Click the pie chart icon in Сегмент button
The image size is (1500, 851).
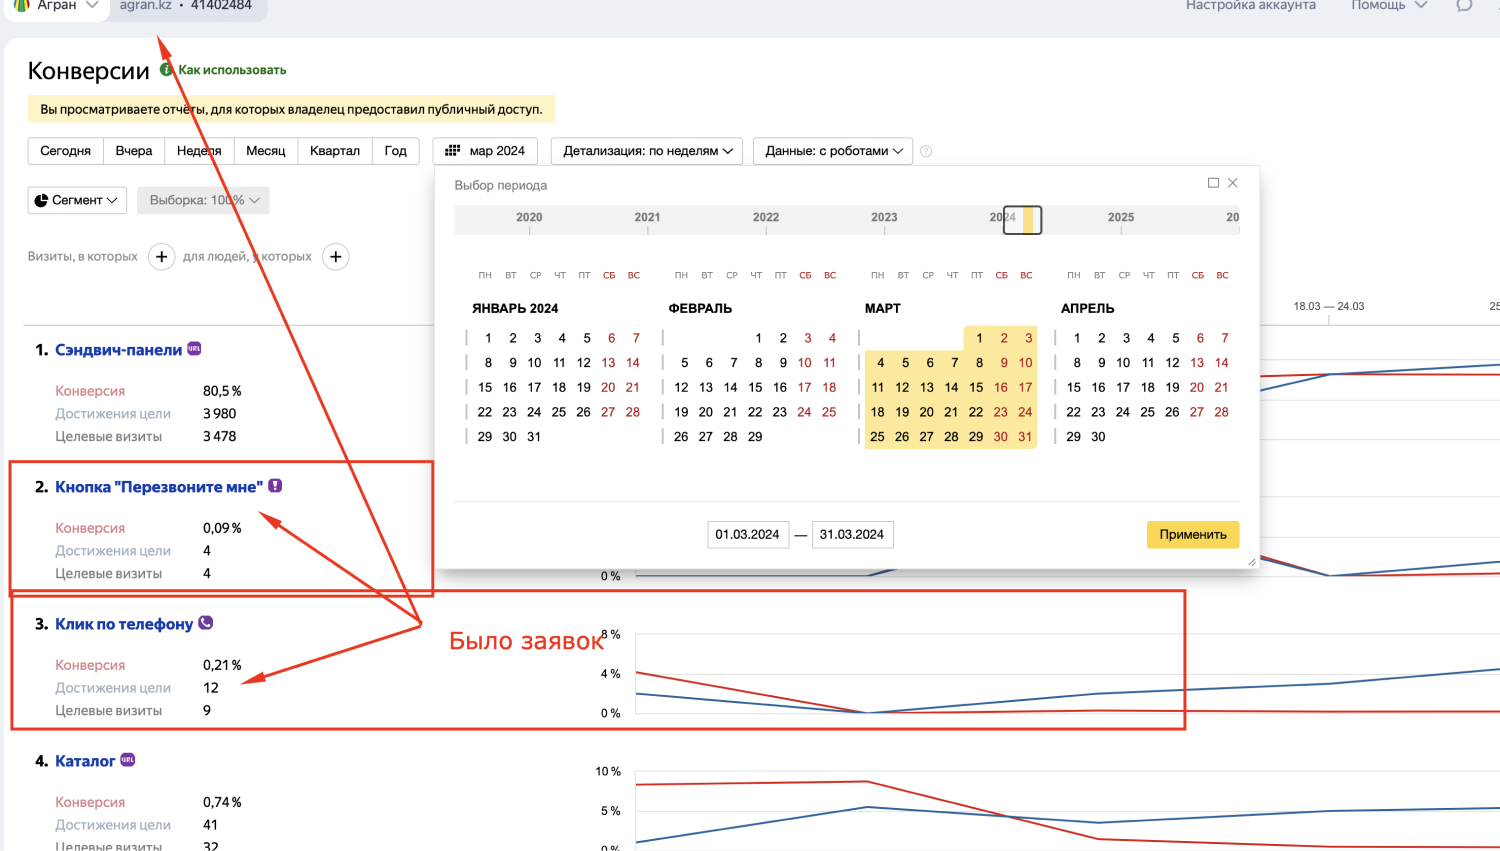(41, 200)
